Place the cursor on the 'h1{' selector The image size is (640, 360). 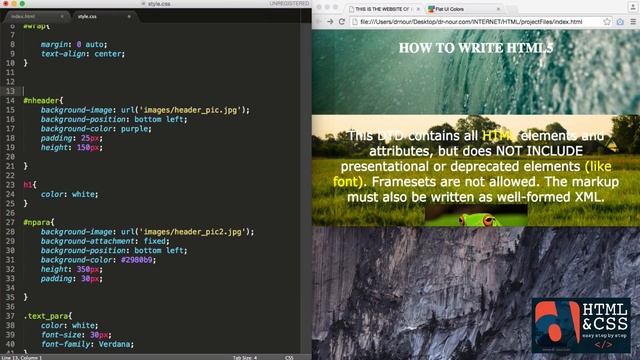click(30, 184)
